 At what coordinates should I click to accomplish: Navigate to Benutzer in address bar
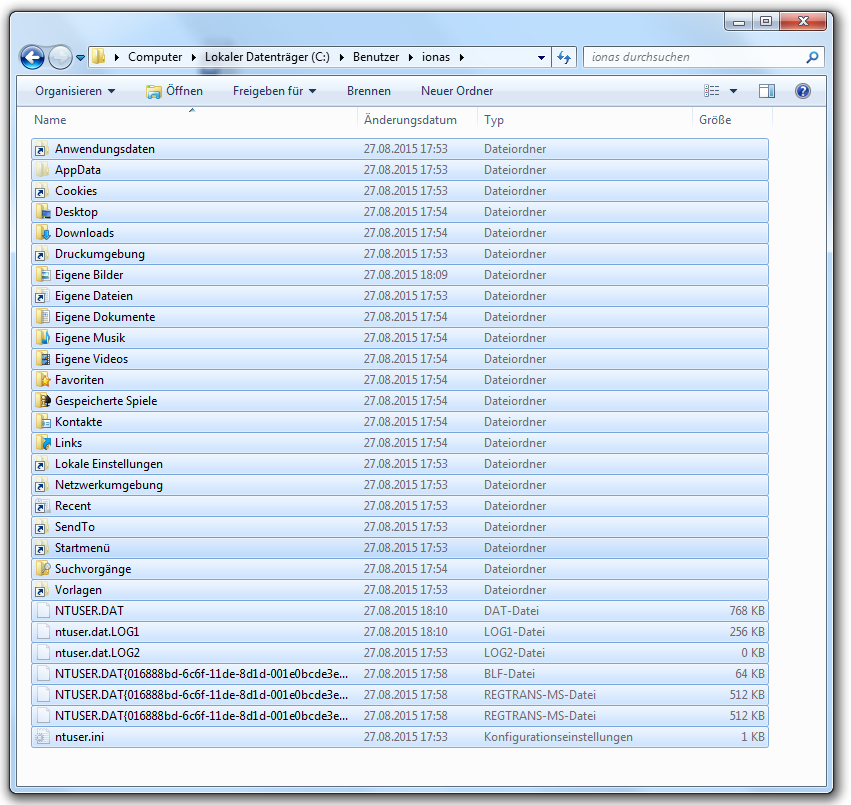(x=376, y=57)
